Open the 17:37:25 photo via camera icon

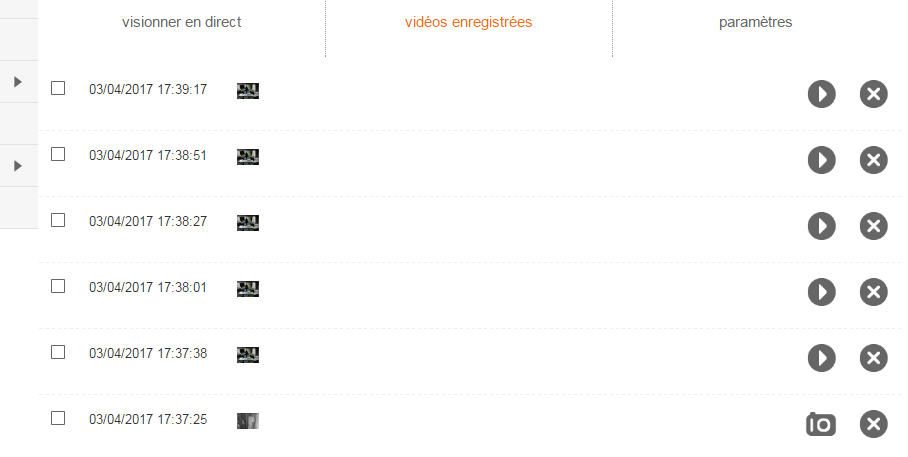pos(820,424)
